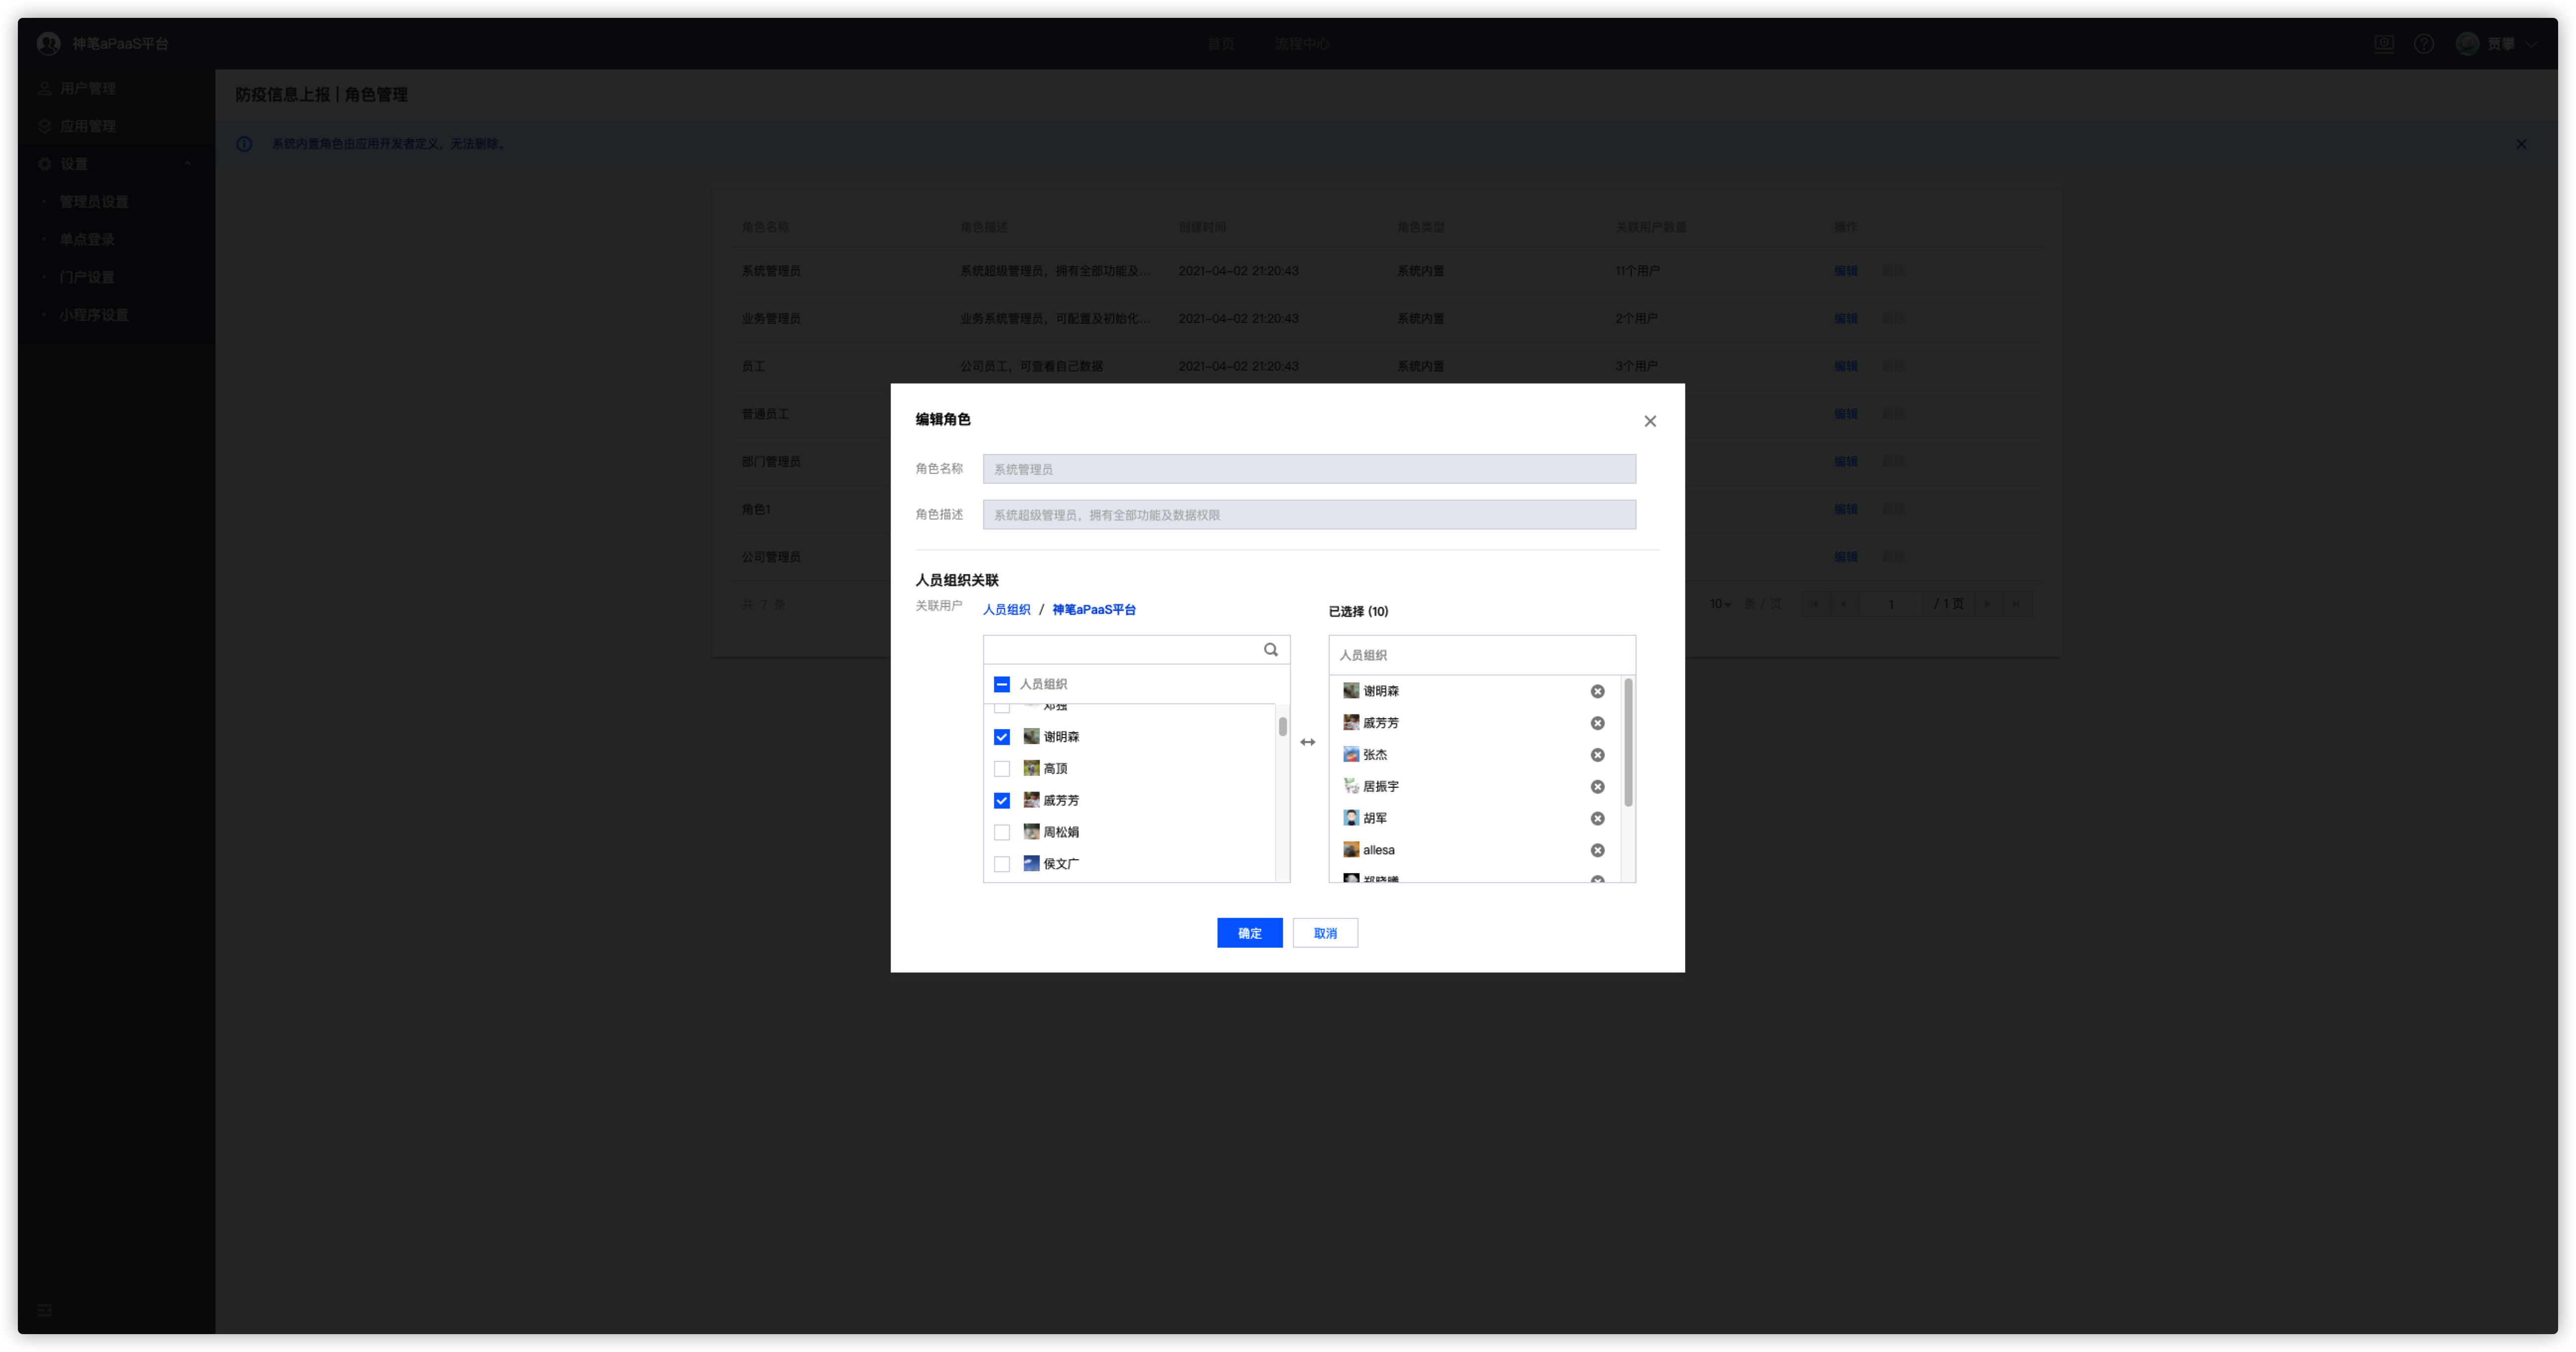Click 编辑 for the 公司管理员 row
The width and height of the screenshot is (2576, 1352).
tap(1845, 557)
